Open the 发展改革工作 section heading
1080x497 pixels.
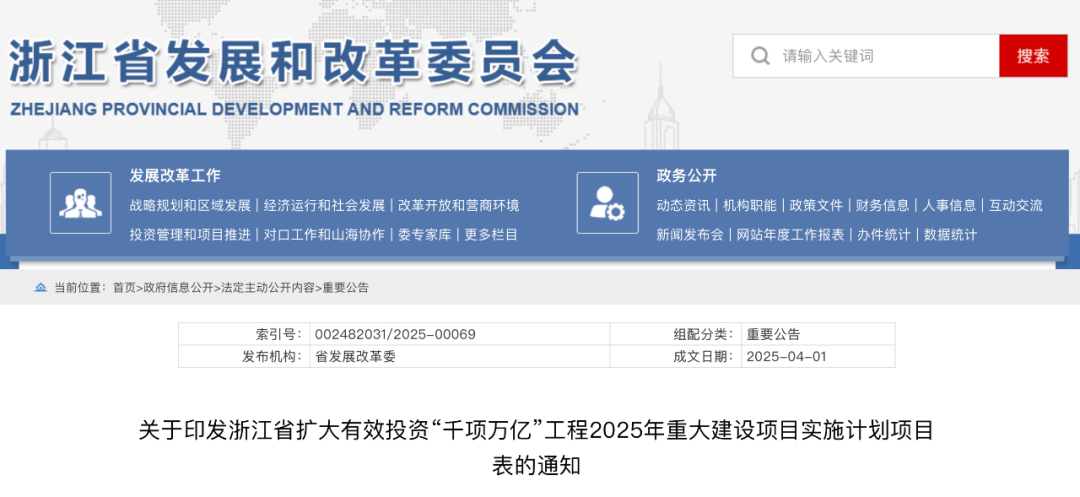click(175, 176)
